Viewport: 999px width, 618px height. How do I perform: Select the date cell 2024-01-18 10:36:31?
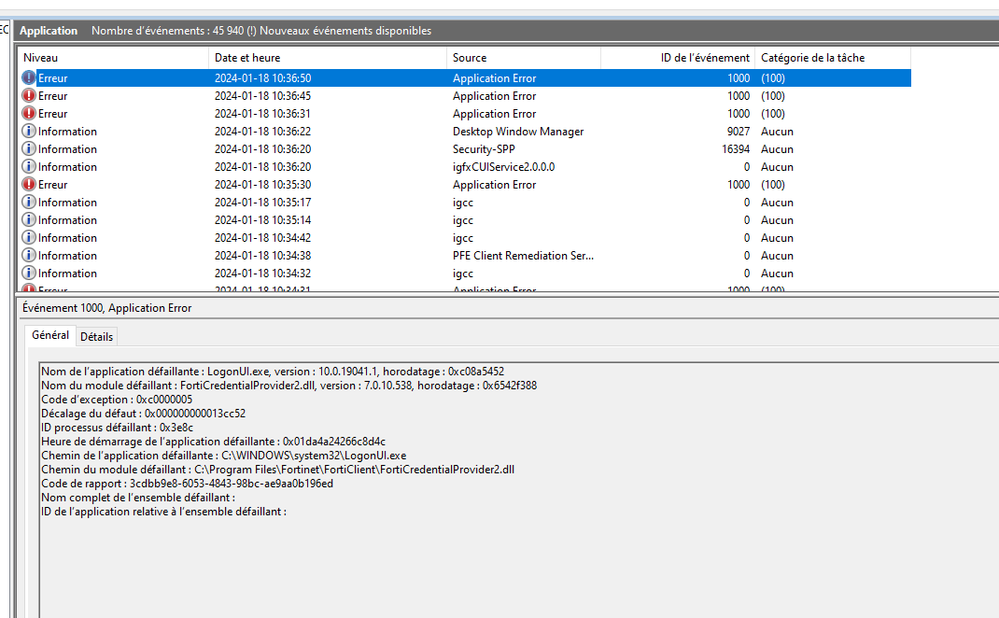click(262, 114)
